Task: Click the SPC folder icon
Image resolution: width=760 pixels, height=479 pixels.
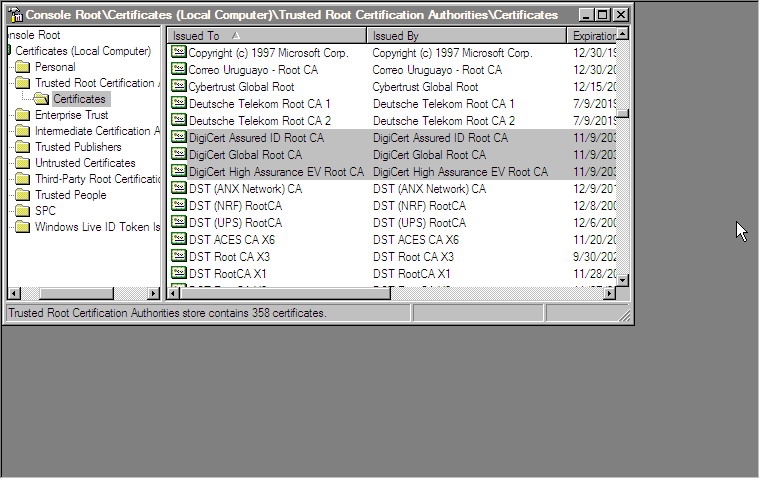Action: coord(23,211)
